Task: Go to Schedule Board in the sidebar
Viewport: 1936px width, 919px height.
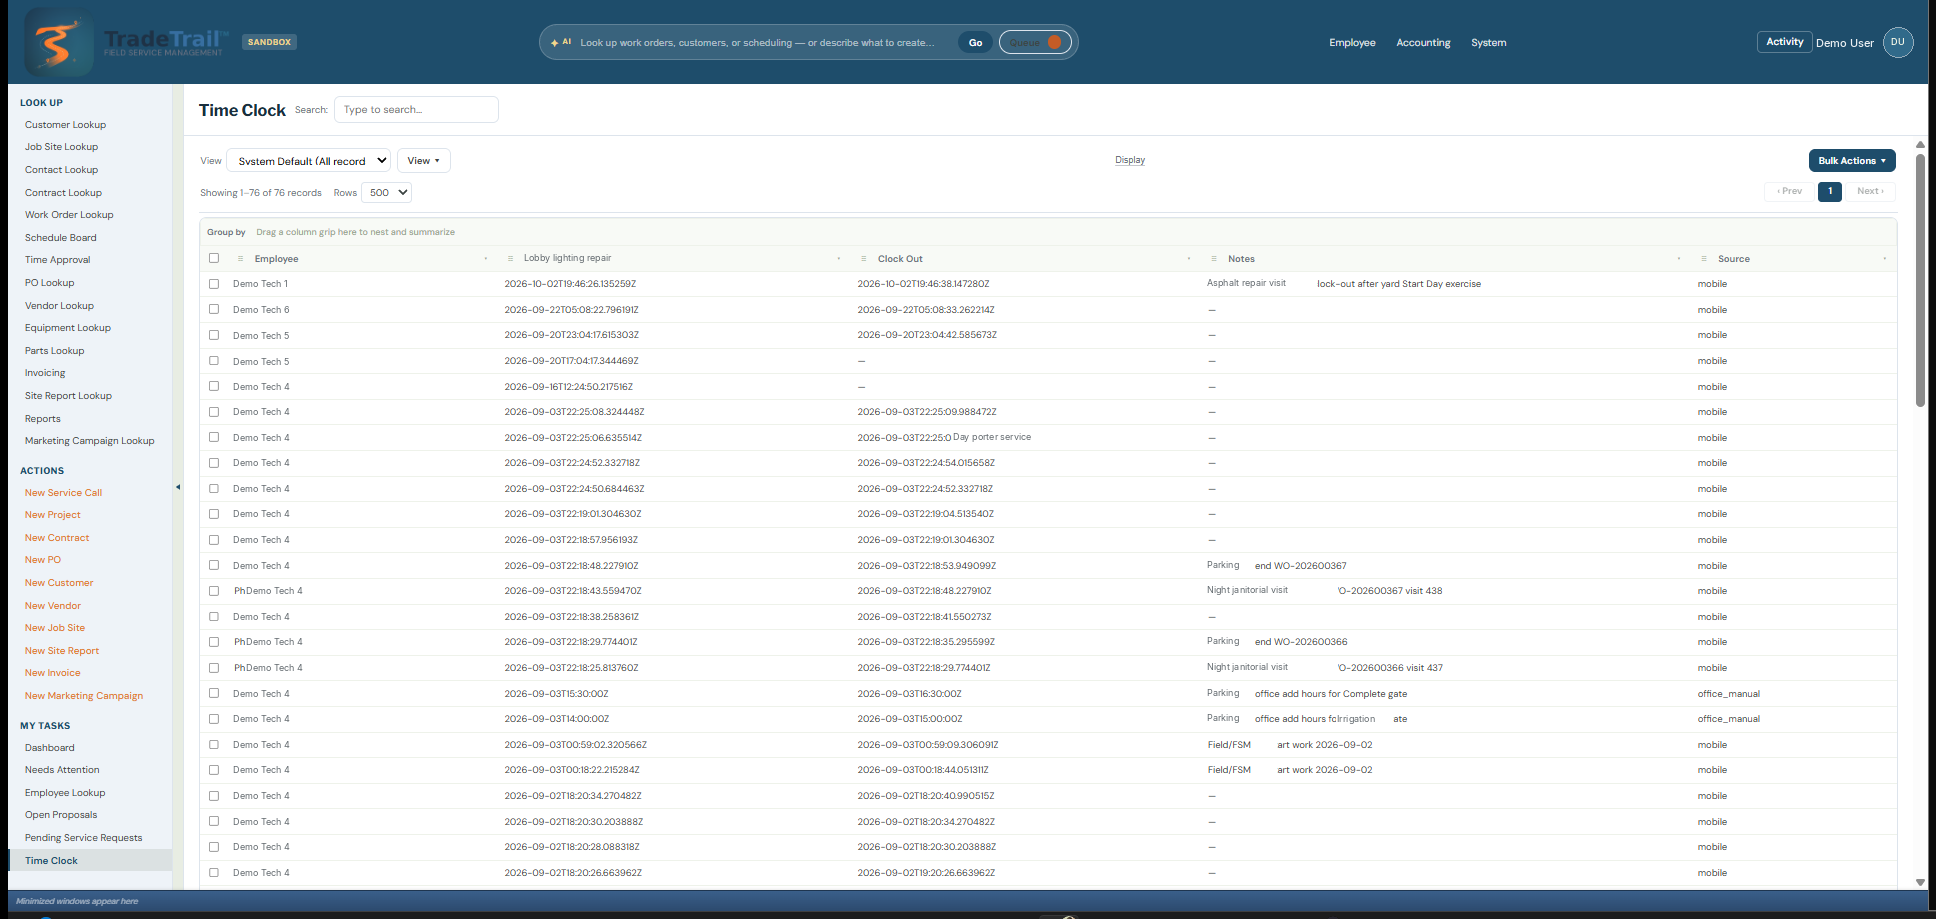Action: (x=61, y=238)
